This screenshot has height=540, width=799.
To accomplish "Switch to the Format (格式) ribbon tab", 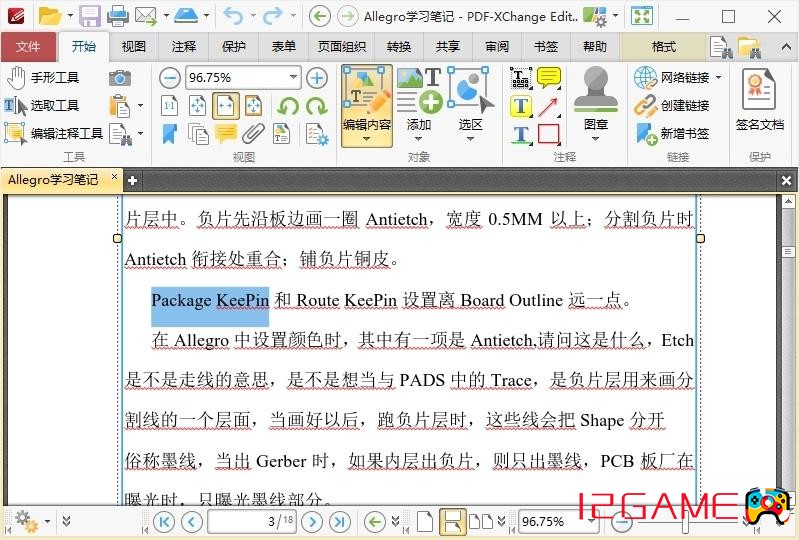I will tap(663, 47).
